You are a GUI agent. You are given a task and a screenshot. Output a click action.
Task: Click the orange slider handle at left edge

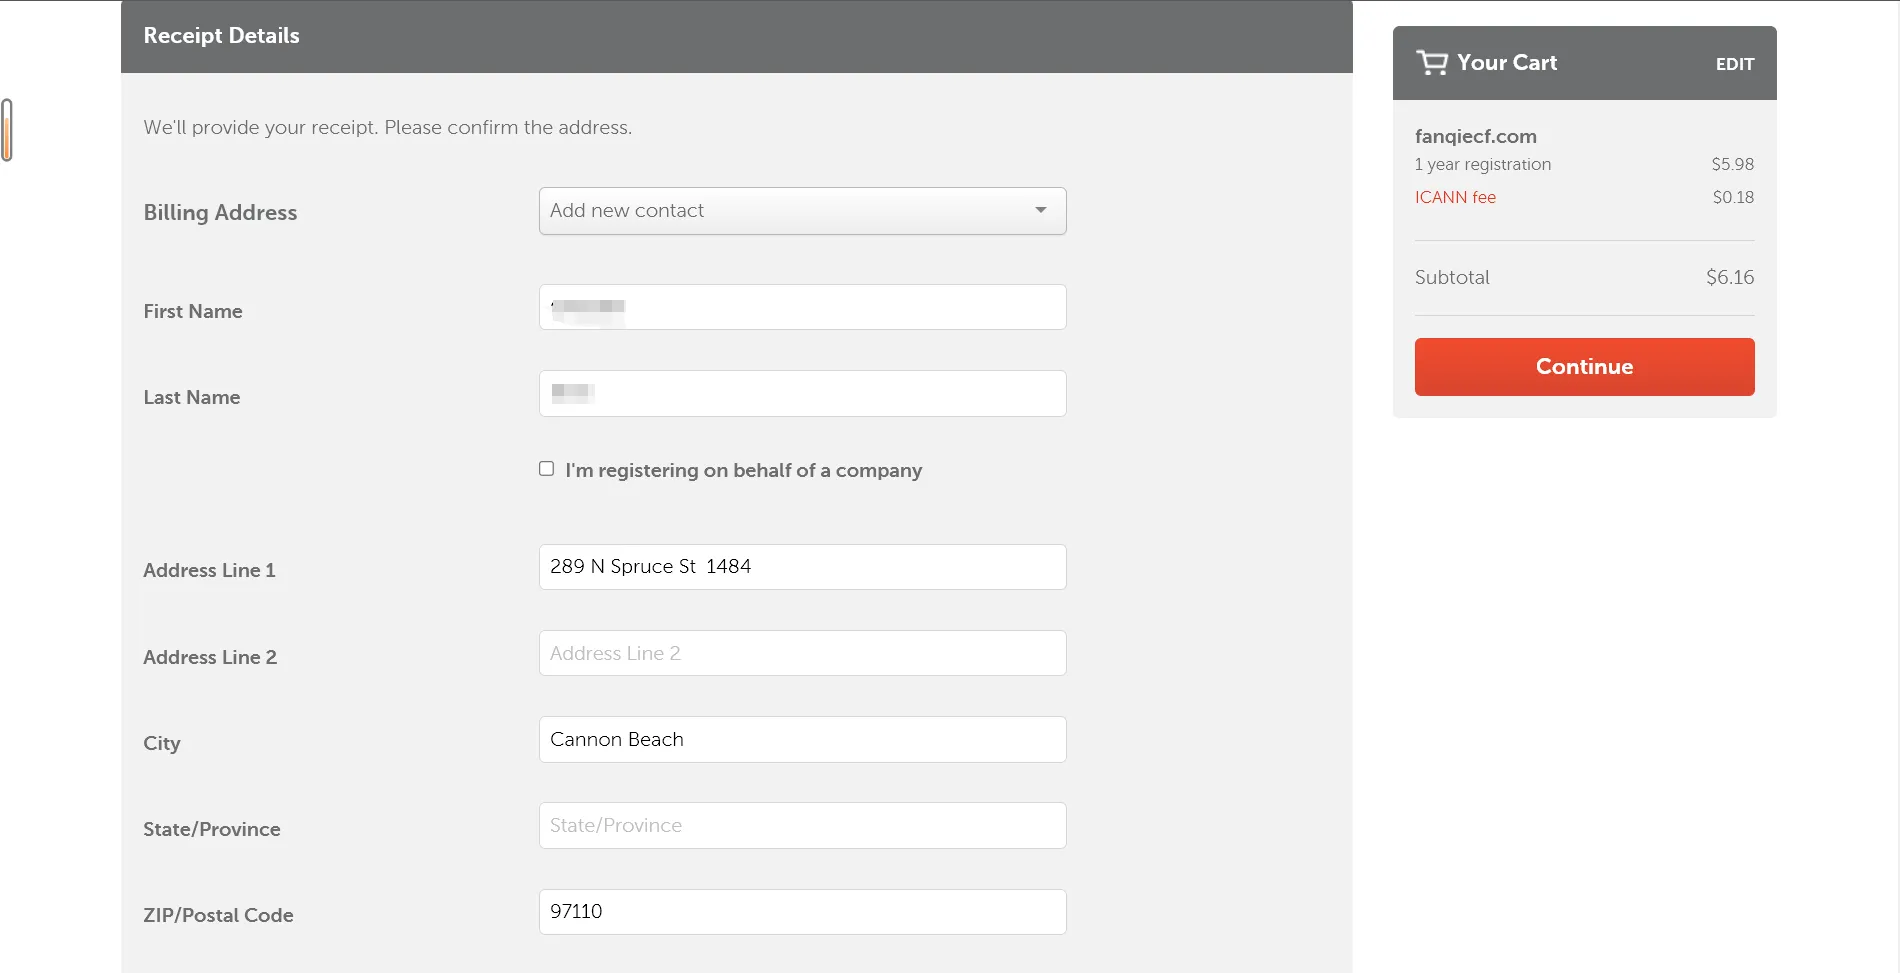tap(7, 130)
